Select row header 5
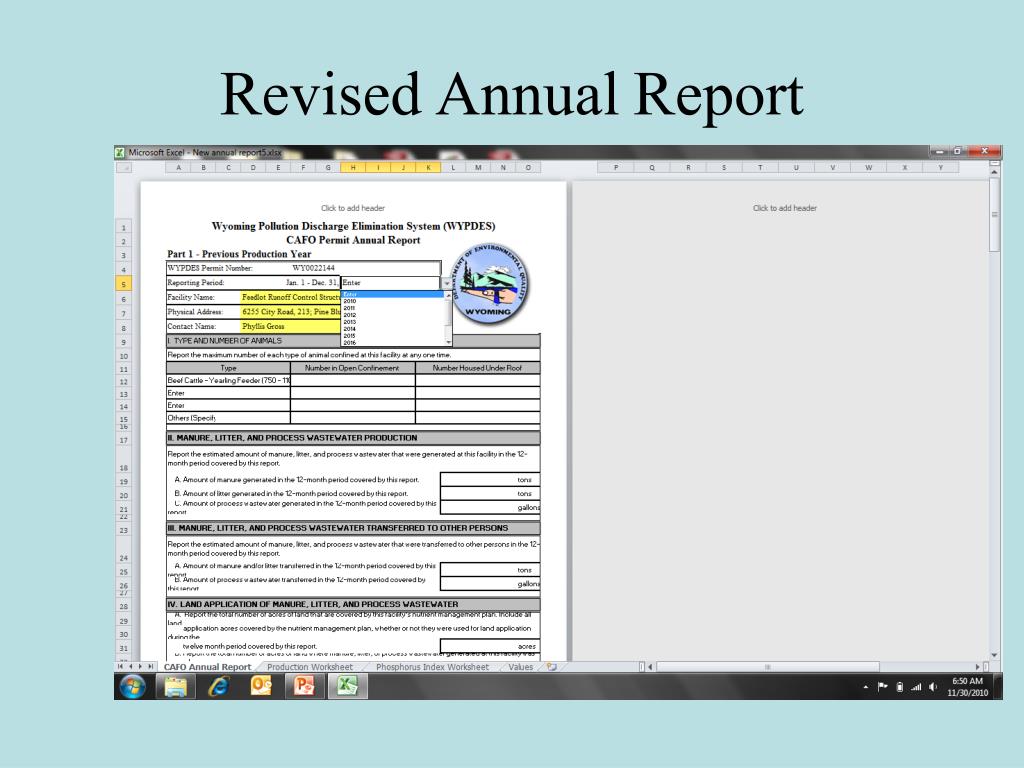This screenshot has width=1024, height=768. [x=123, y=284]
